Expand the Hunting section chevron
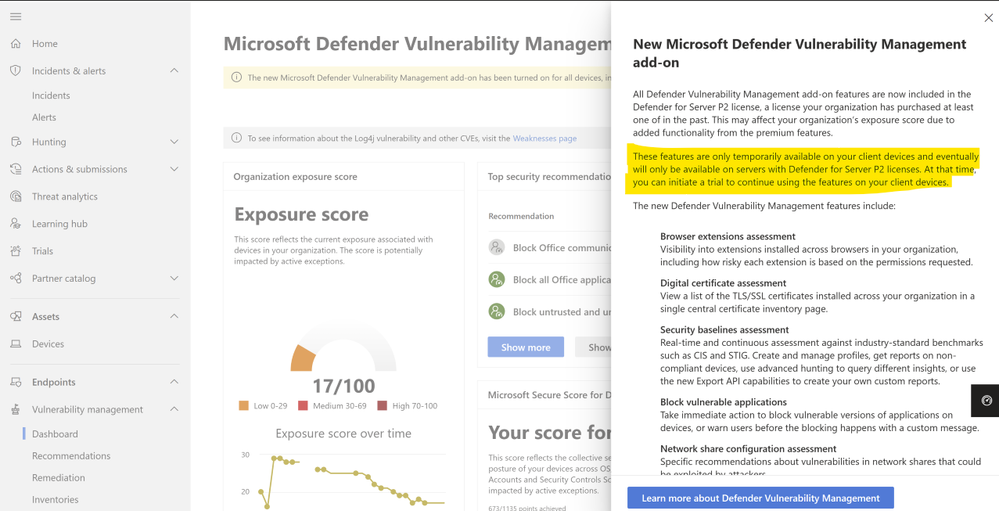Viewport: 999px width, 511px height. tap(174, 142)
